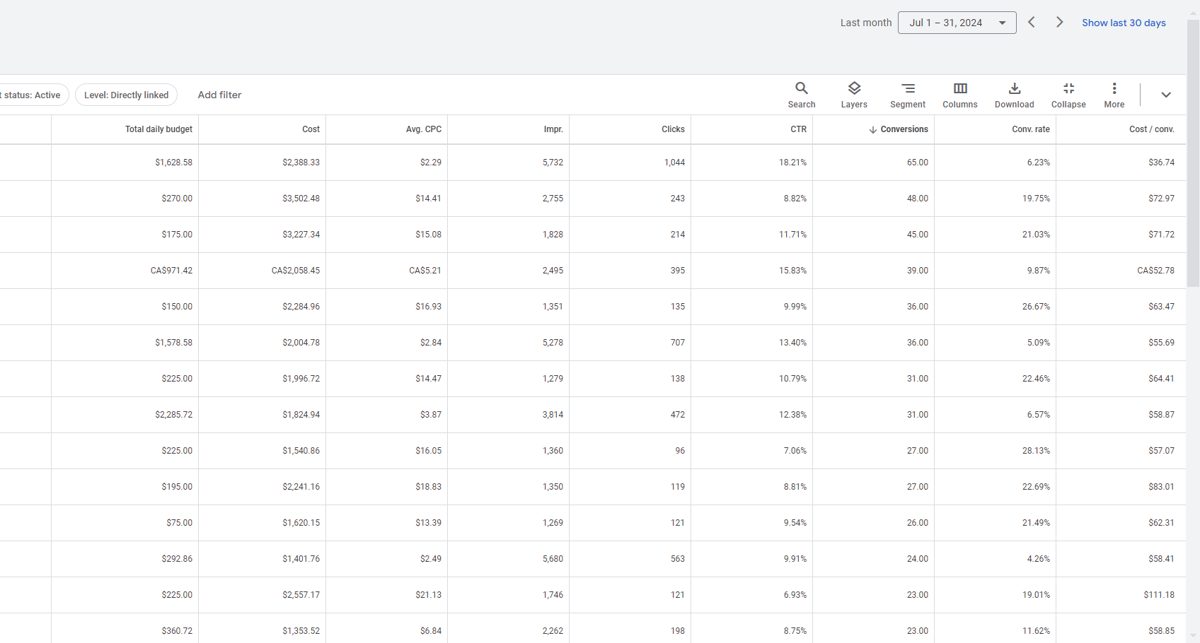Open the Jul 1 – 31, 2024 date picker
The height and width of the screenshot is (643, 1200).
957,23
